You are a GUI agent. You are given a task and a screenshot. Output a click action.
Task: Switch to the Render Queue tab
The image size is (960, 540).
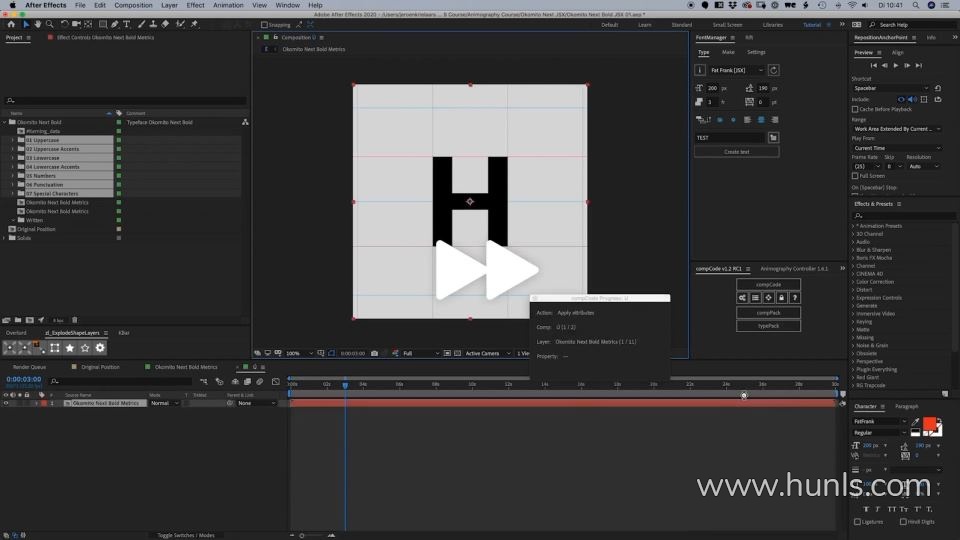pyautogui.click(x=29, y=367)
